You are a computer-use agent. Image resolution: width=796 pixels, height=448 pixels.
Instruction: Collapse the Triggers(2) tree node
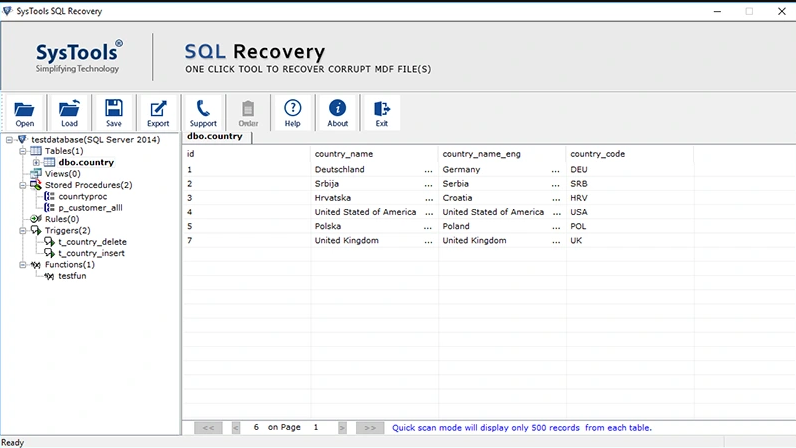[22, 230]
